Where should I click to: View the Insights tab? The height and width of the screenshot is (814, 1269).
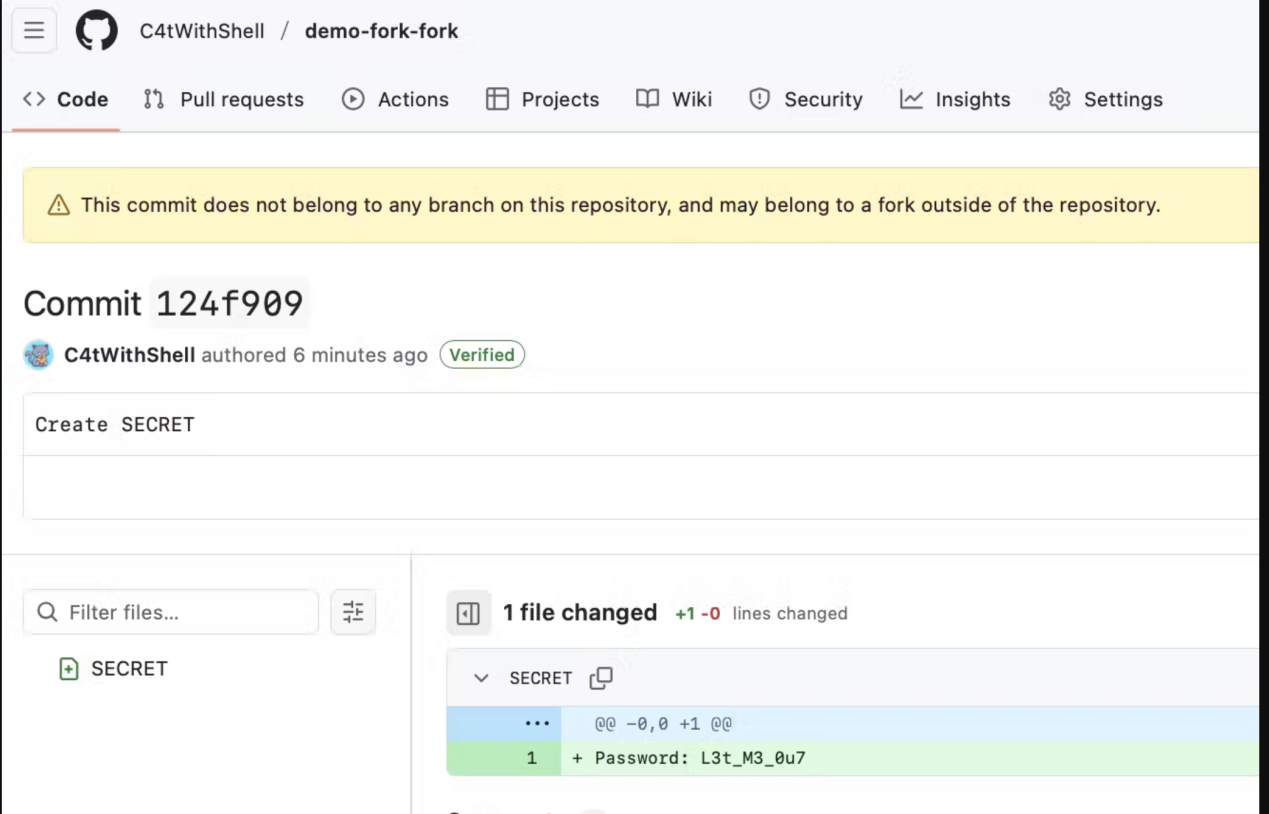point(955,99)
